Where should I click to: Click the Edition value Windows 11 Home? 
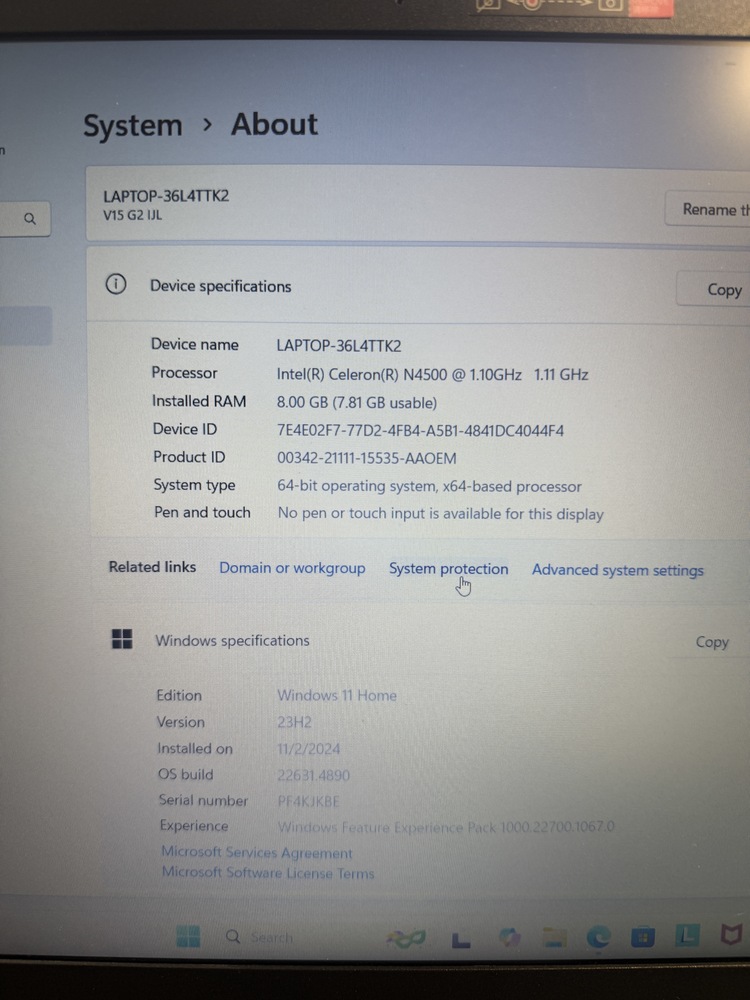[x=337, y=695]
